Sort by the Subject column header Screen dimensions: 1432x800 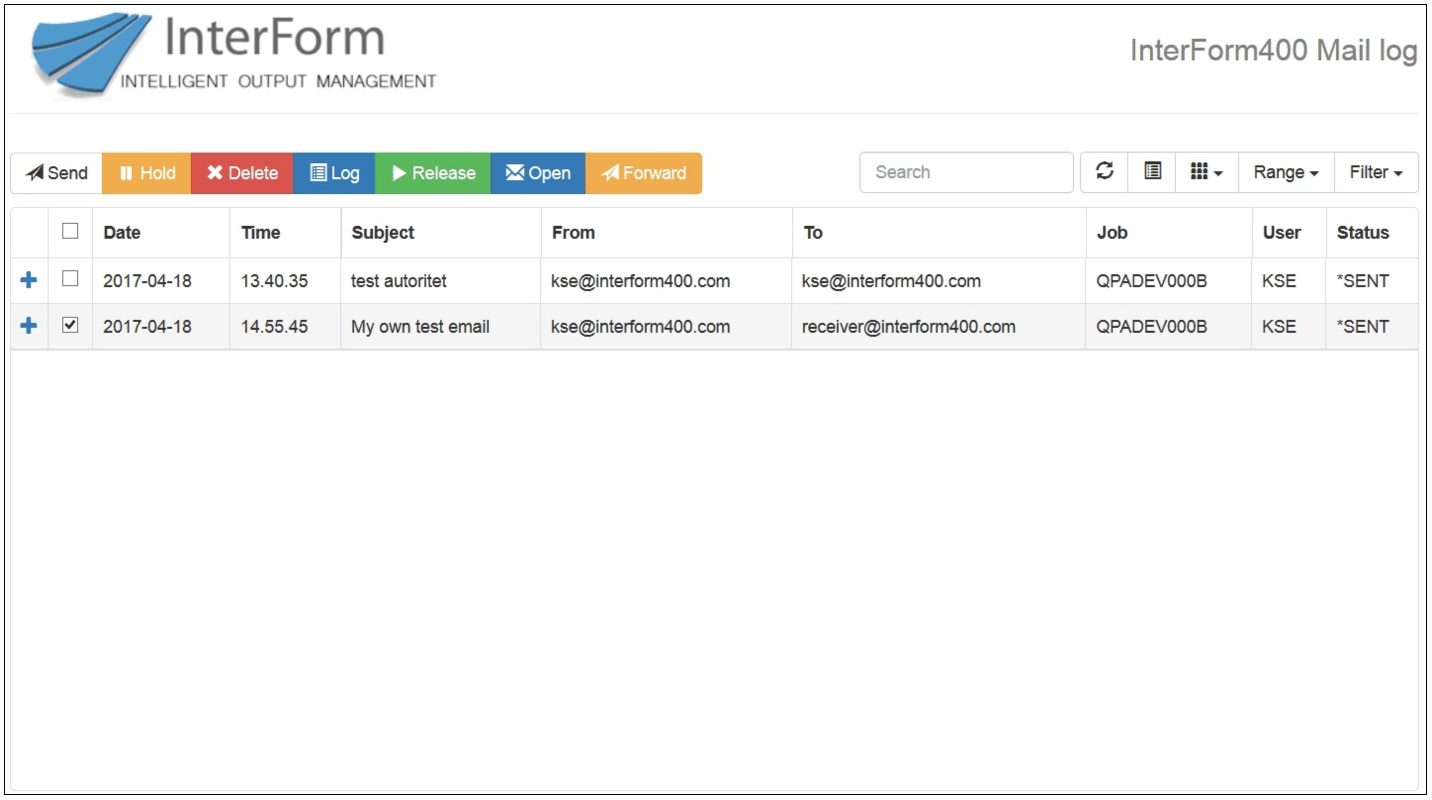pos(441,232)
